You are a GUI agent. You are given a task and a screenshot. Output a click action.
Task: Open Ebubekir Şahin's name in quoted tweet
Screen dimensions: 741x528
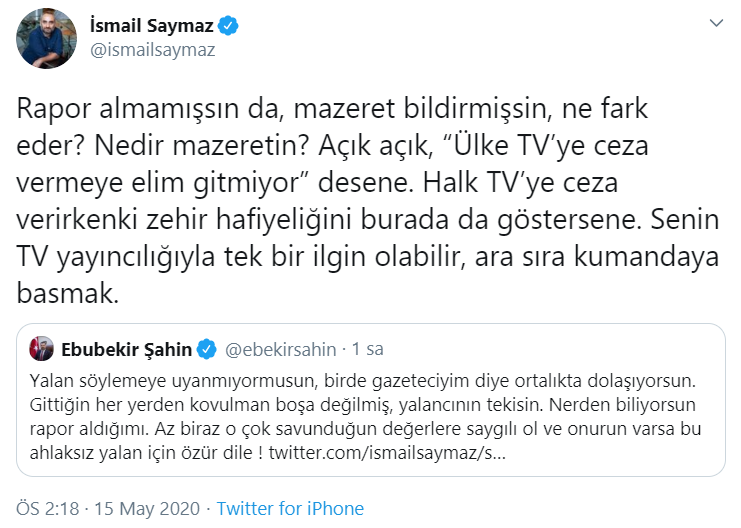126,349
